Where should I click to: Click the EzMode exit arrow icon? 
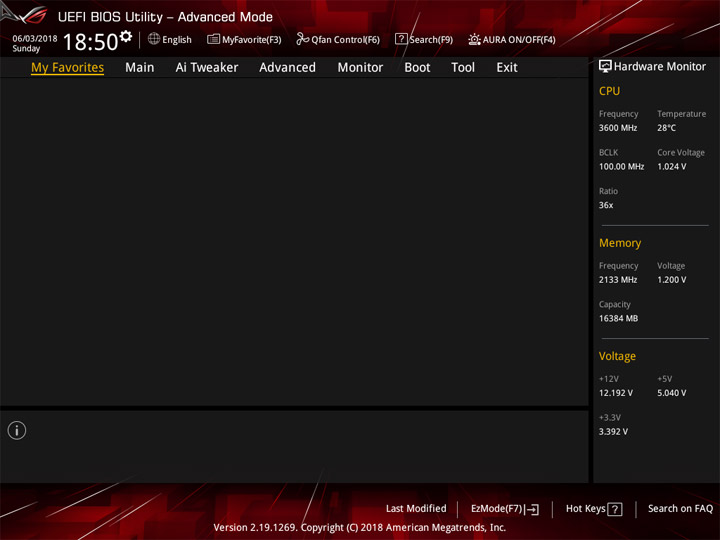532,509
